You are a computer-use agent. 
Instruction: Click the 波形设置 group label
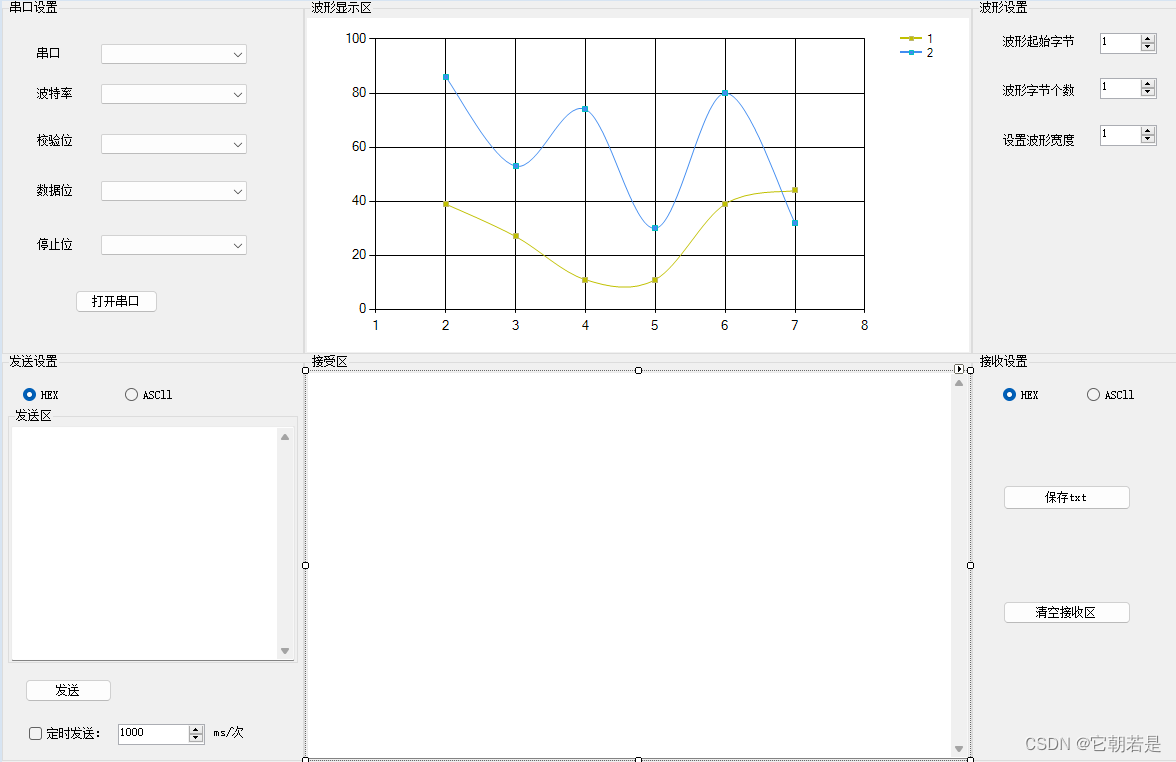(x=1004, y=8)
